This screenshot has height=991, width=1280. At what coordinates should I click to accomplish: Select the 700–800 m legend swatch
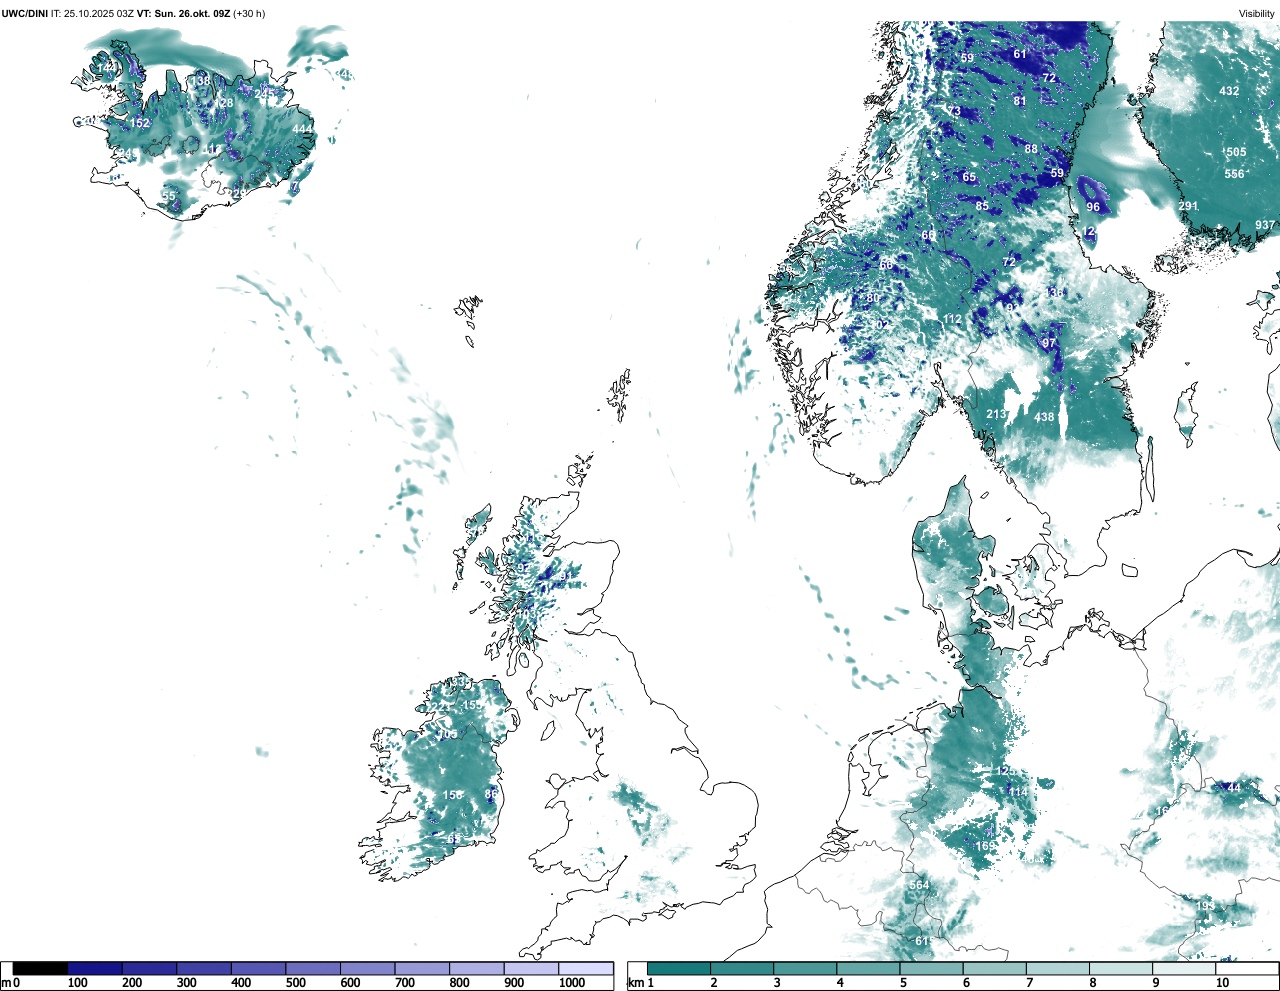point(422,968)
